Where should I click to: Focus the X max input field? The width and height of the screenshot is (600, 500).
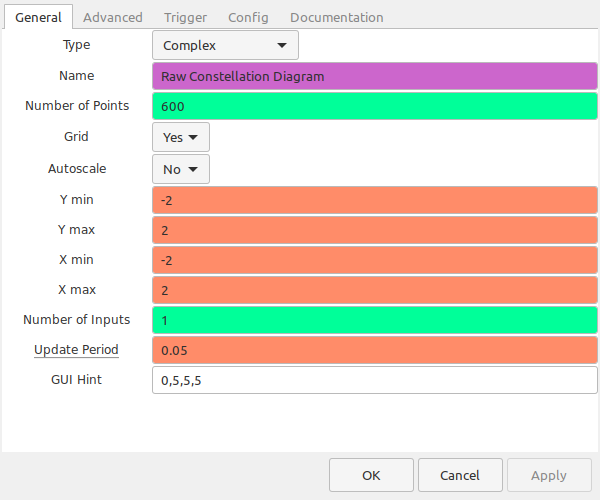coord(375,290)
